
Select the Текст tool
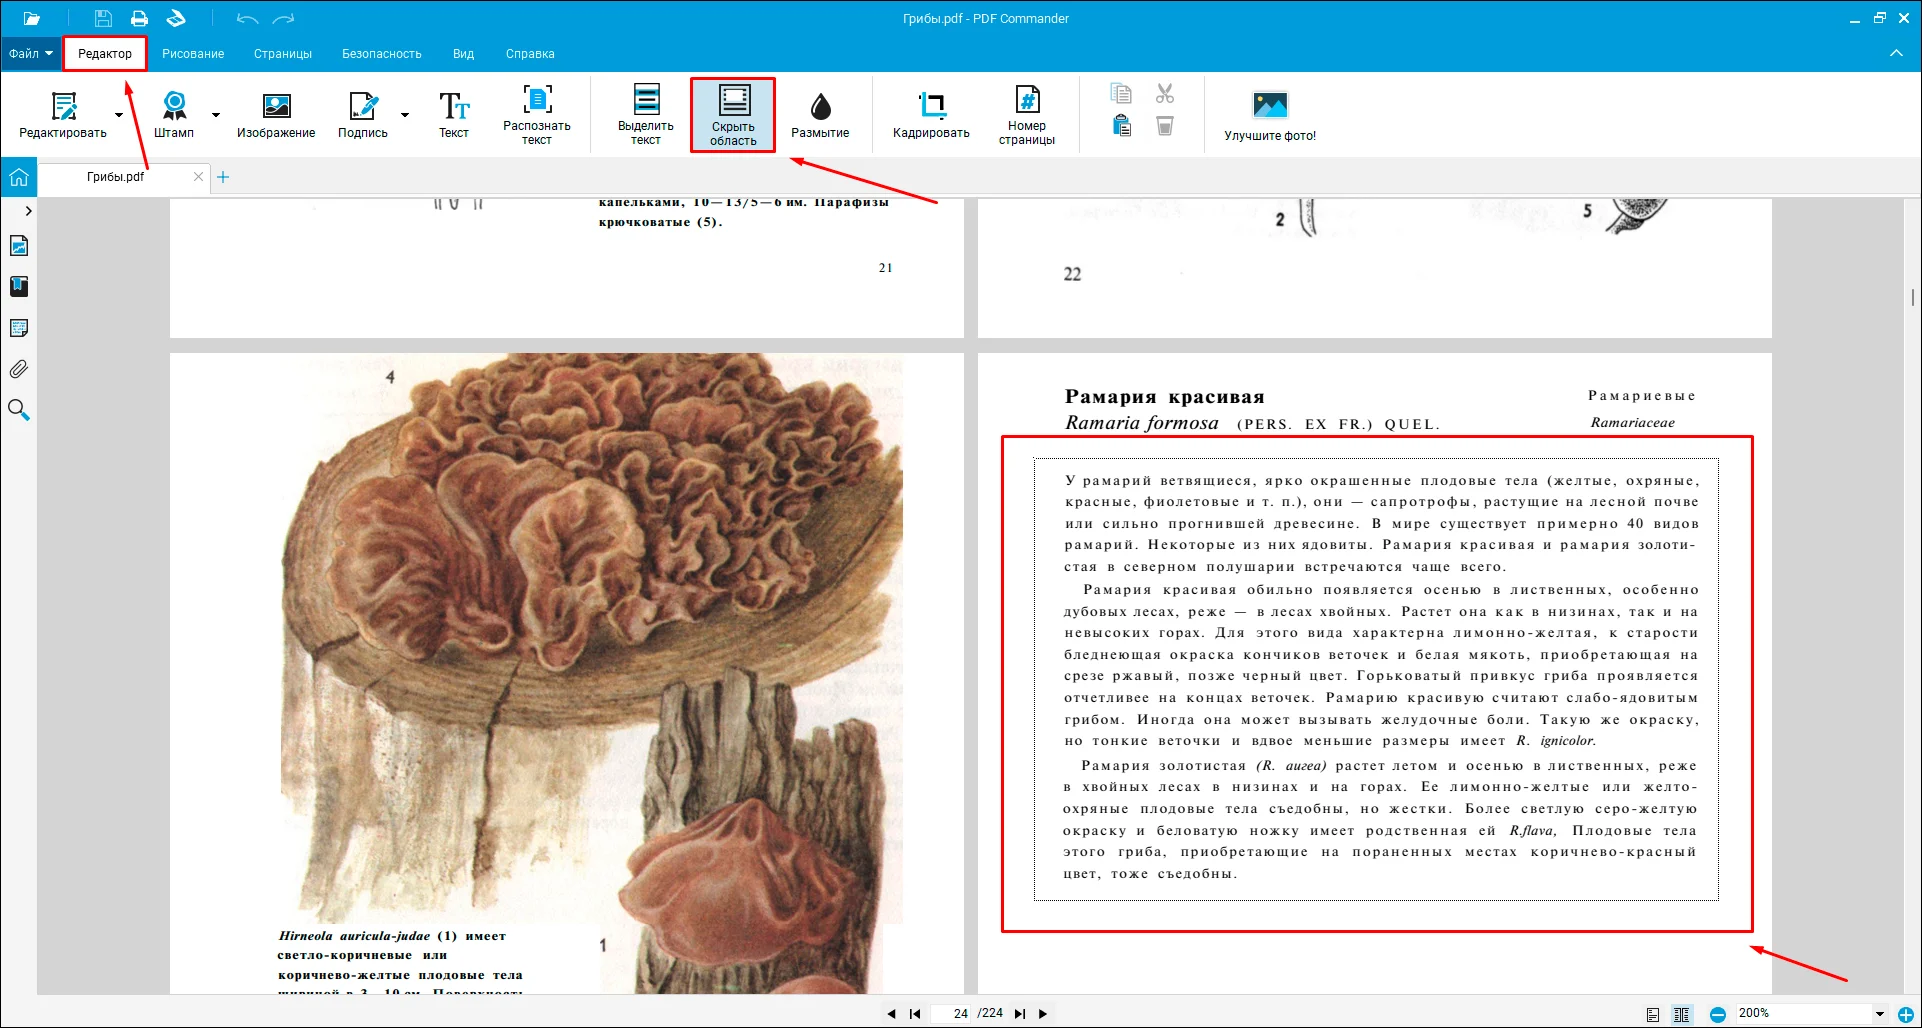(454, 115)
